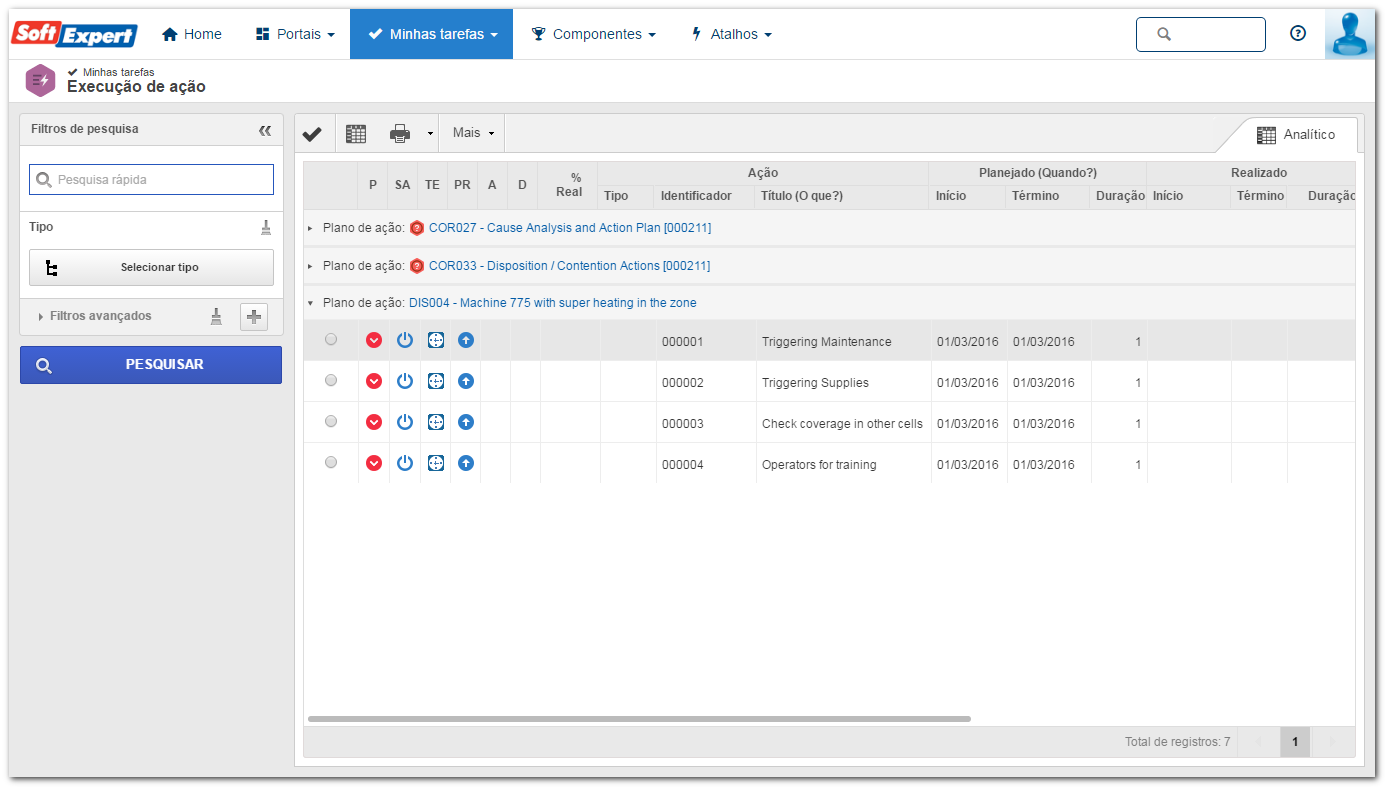The height and width of the screenshot is (787, 1385).
Task: Open DIS004 Machine 775 super heating link
Action: (553, 303)
